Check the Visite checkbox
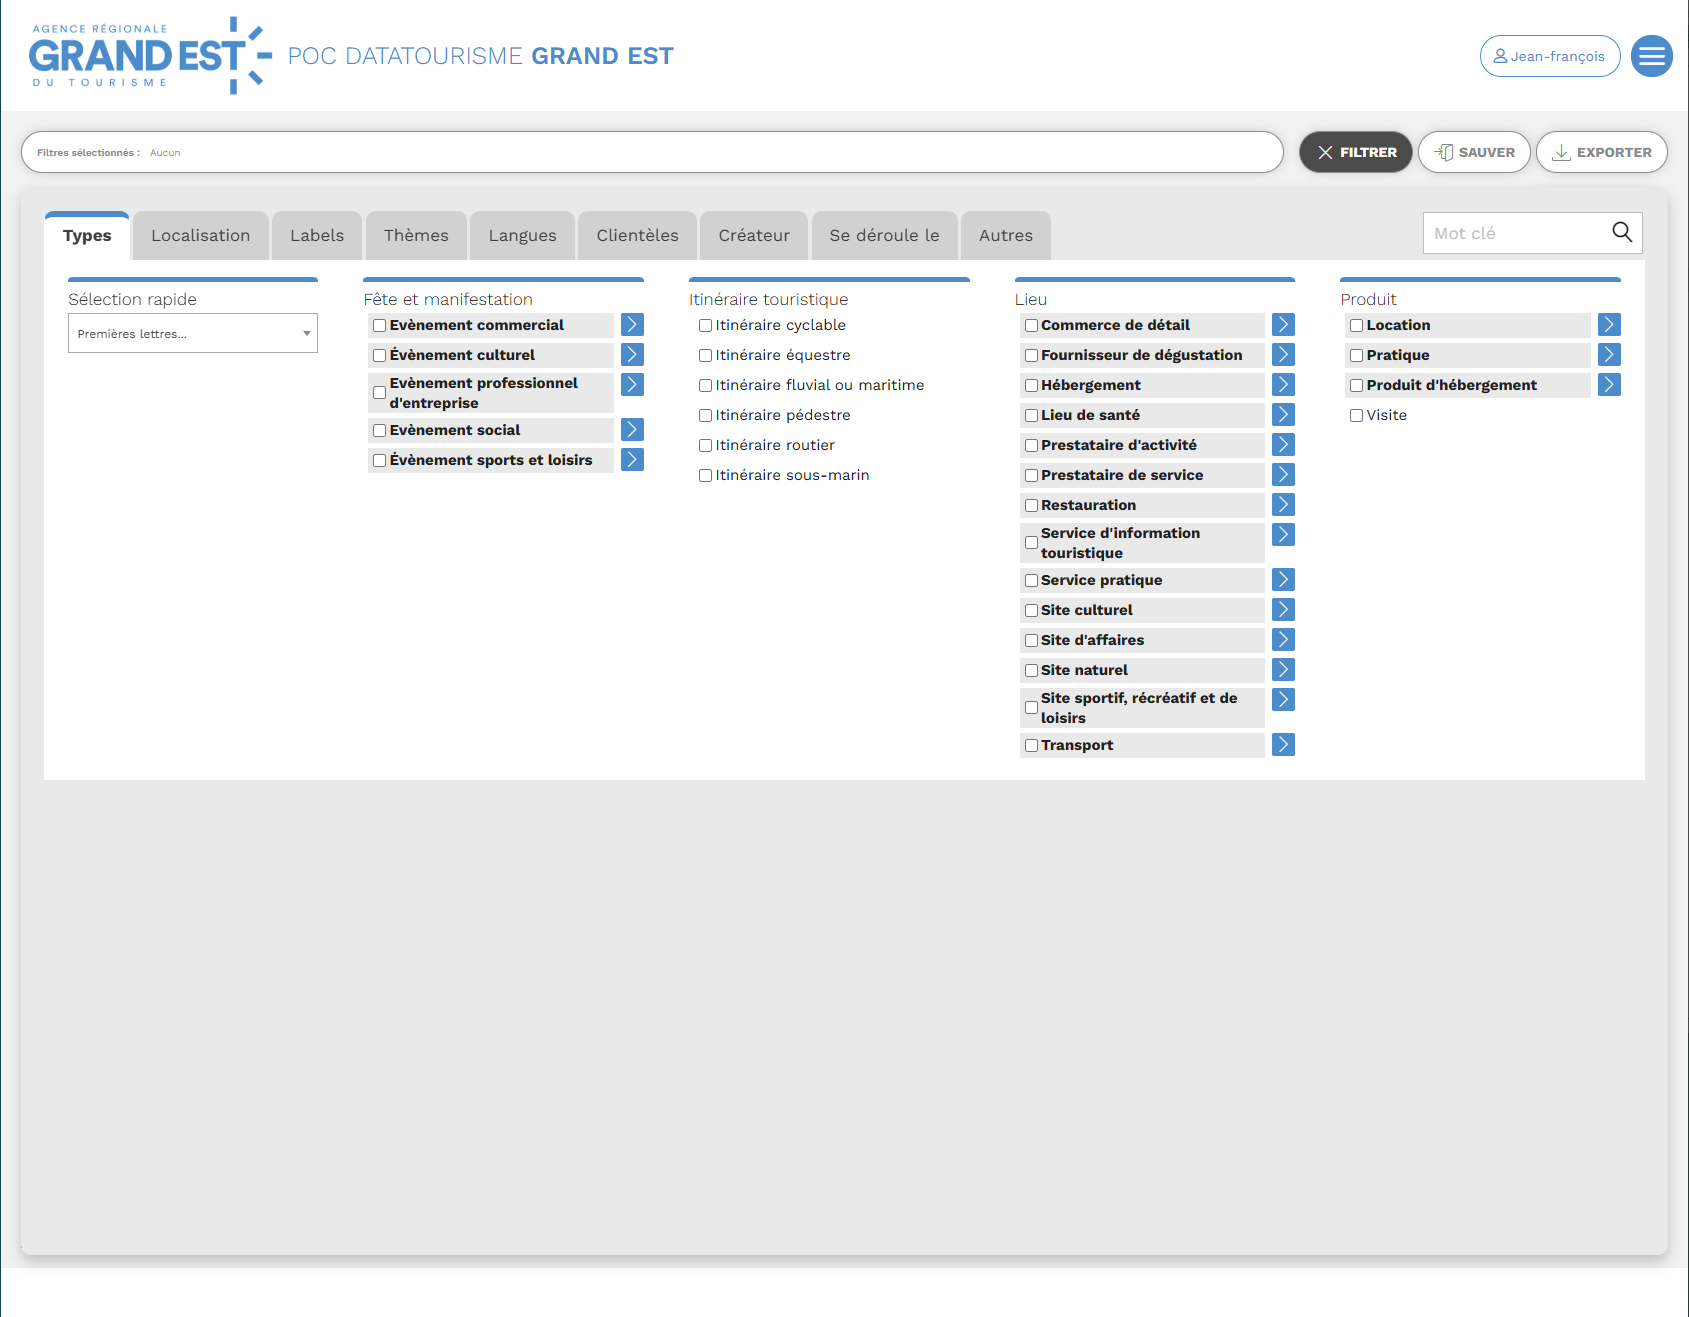The width and height of the screenshot is (1689, 1317). click(x=1356, y=416)
